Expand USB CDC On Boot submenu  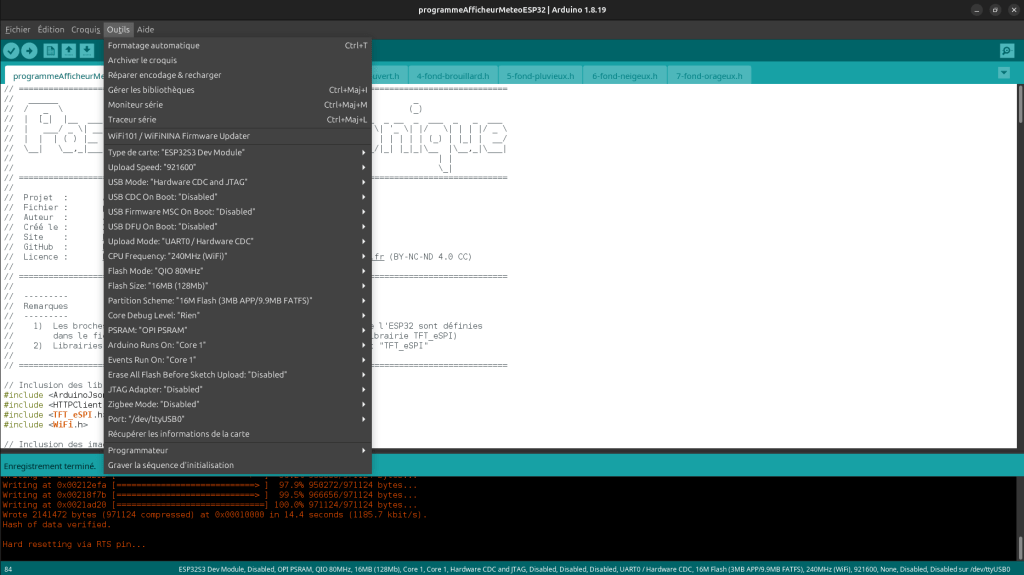click(x=238, y=197)
